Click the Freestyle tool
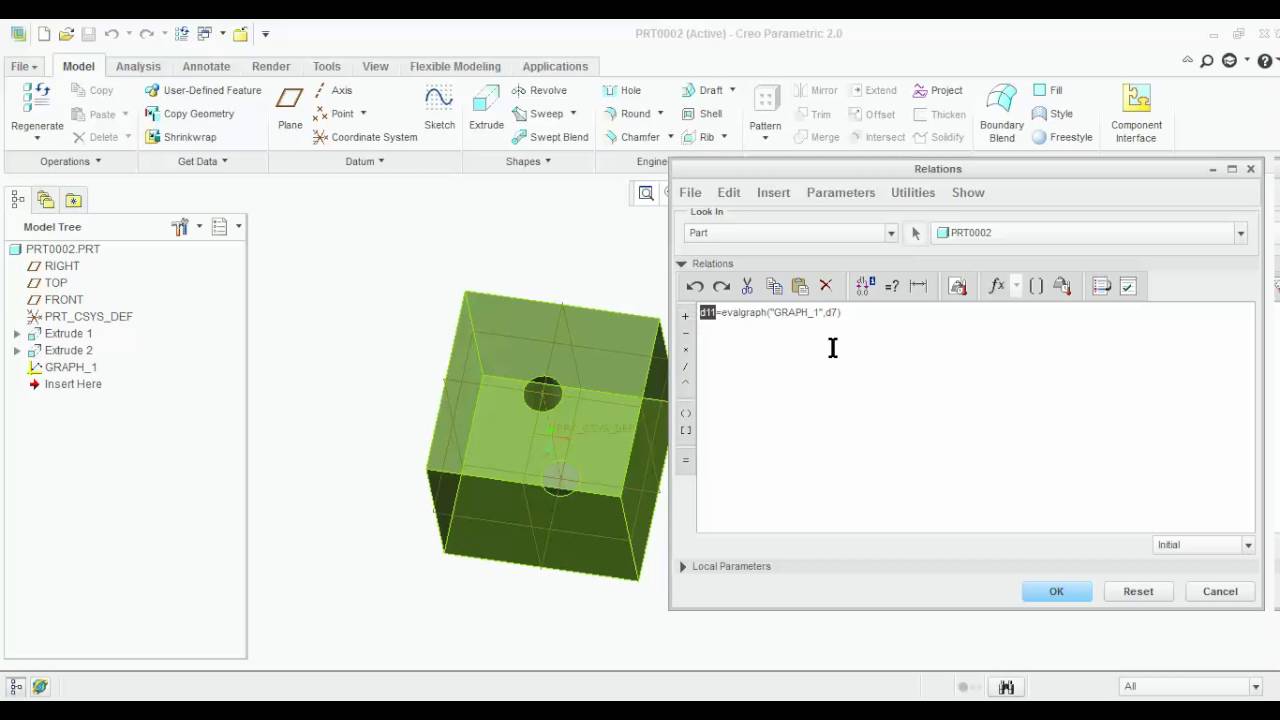1280x720 pixels. (1062, 137)
